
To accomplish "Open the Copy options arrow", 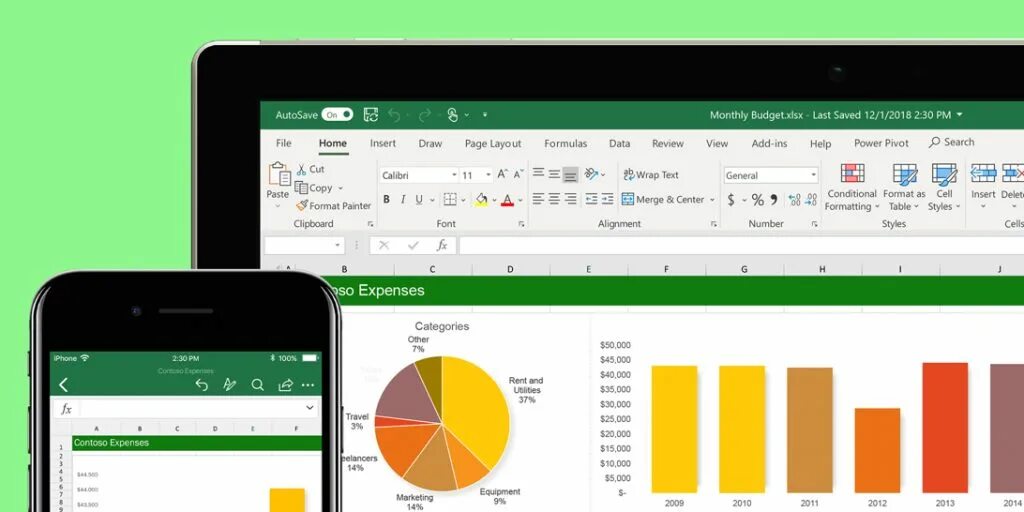I will [x=340, y=188].
